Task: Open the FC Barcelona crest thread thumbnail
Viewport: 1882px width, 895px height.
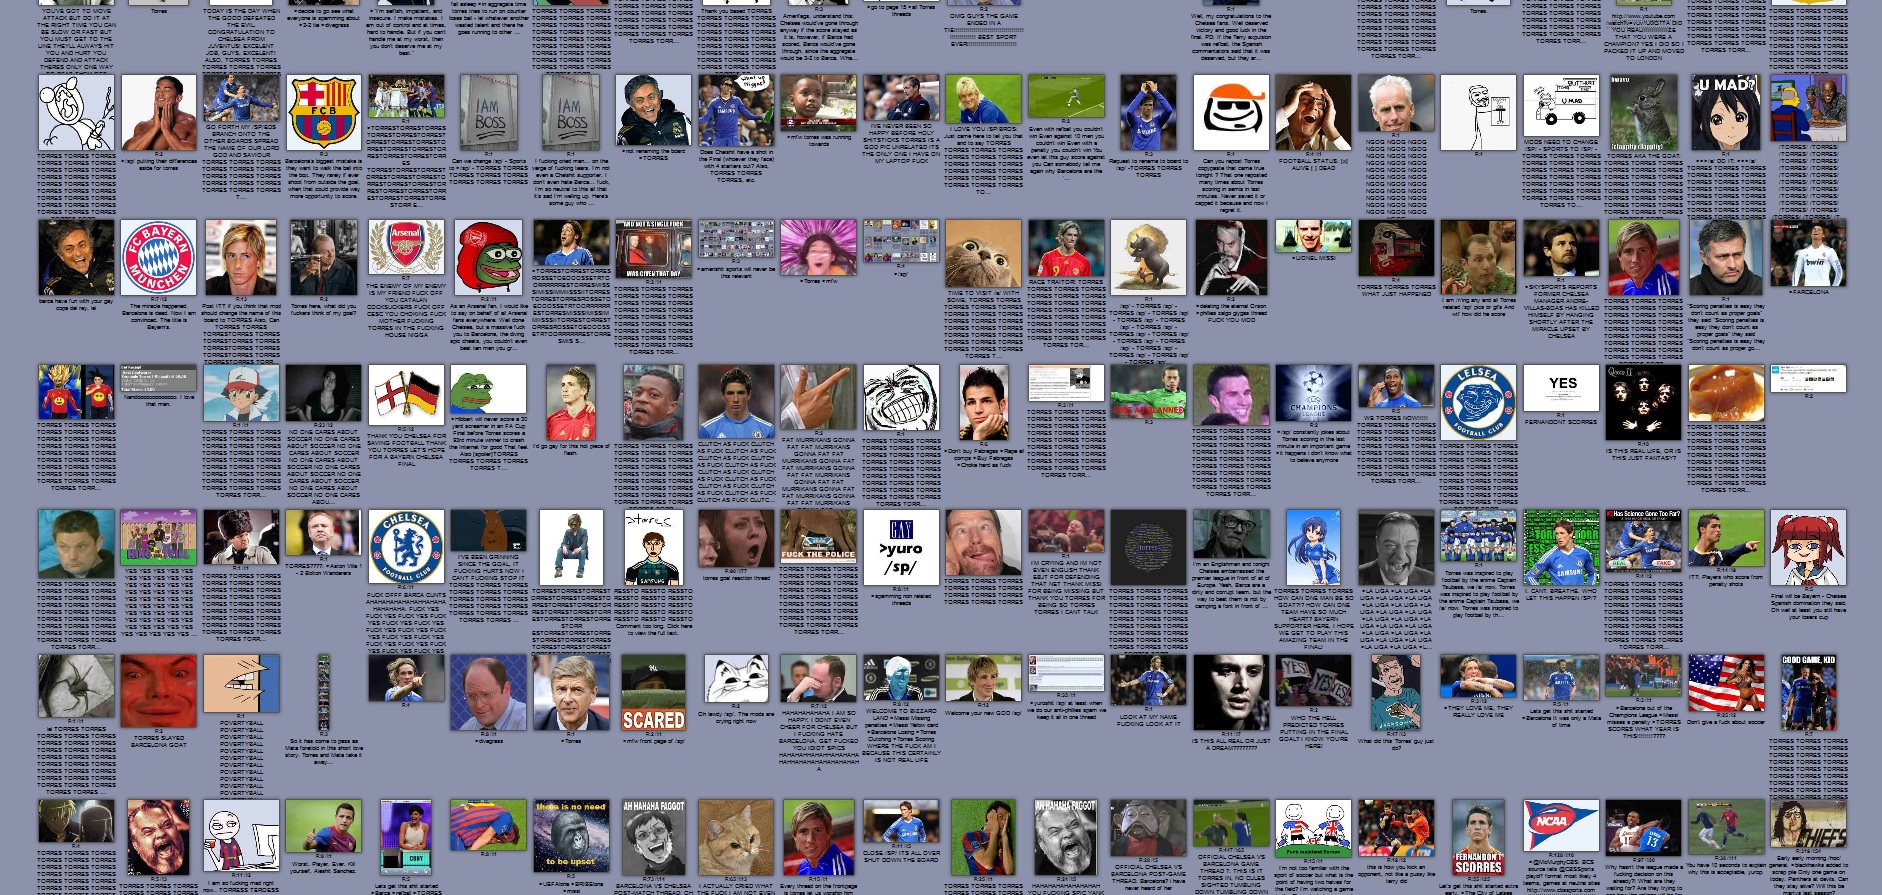Action: point(324,113)
